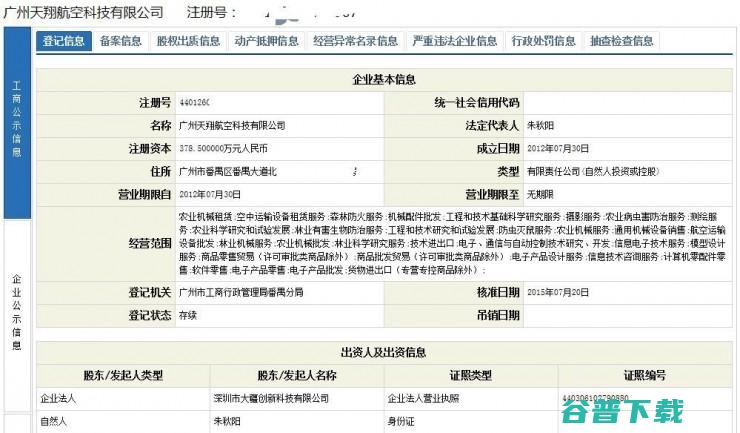Switch to the 登记信息 tab

[64, 41]
